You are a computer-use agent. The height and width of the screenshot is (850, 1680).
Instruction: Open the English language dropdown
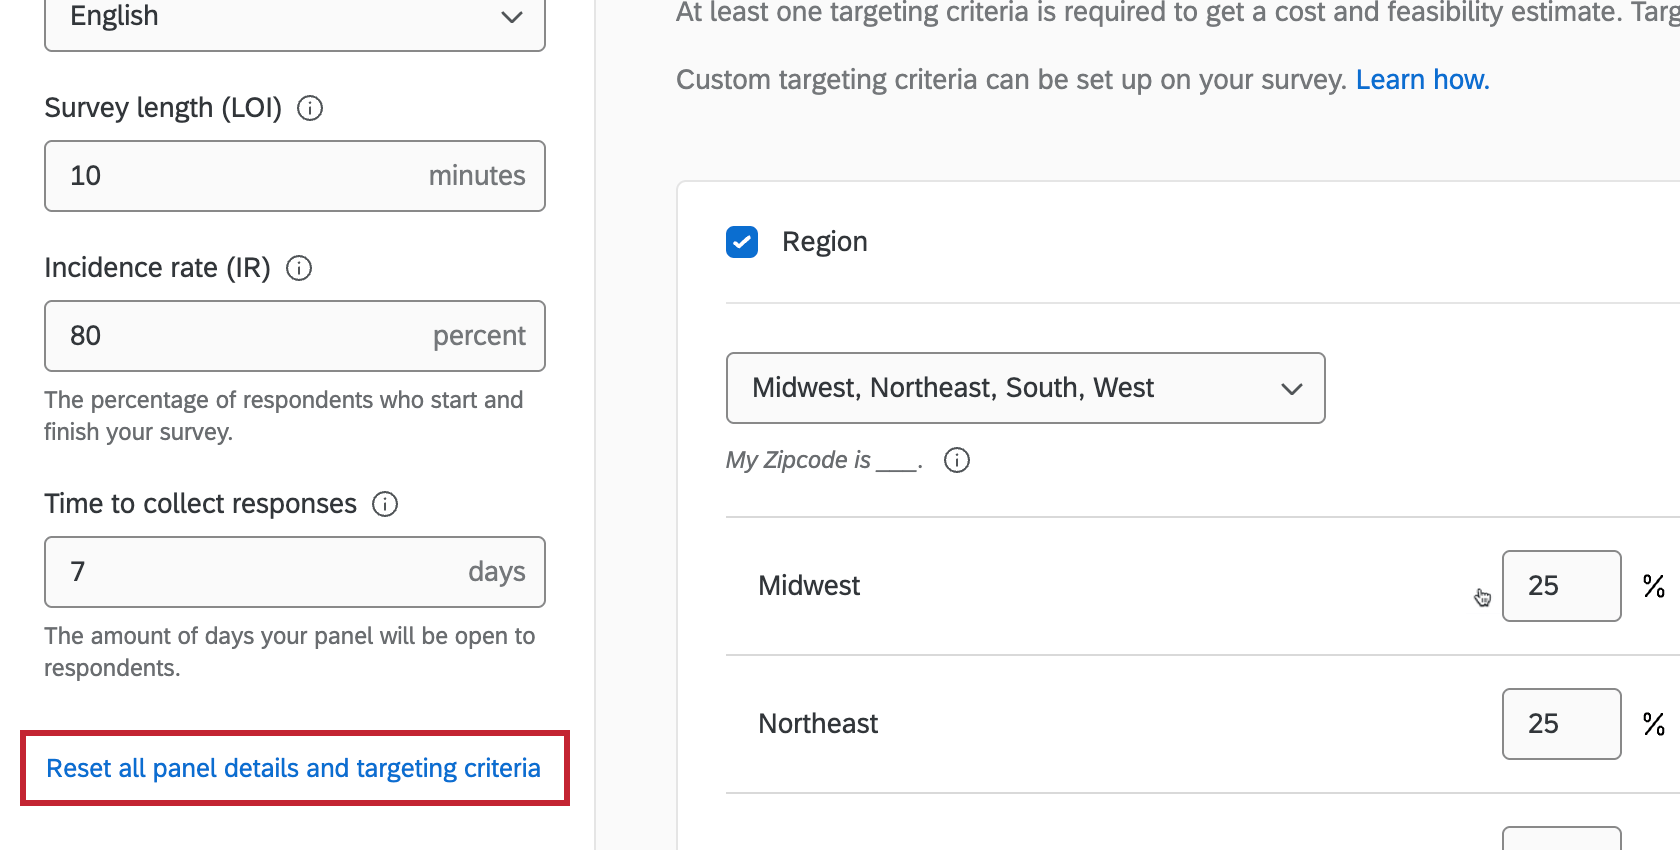(x=294, y=18)
